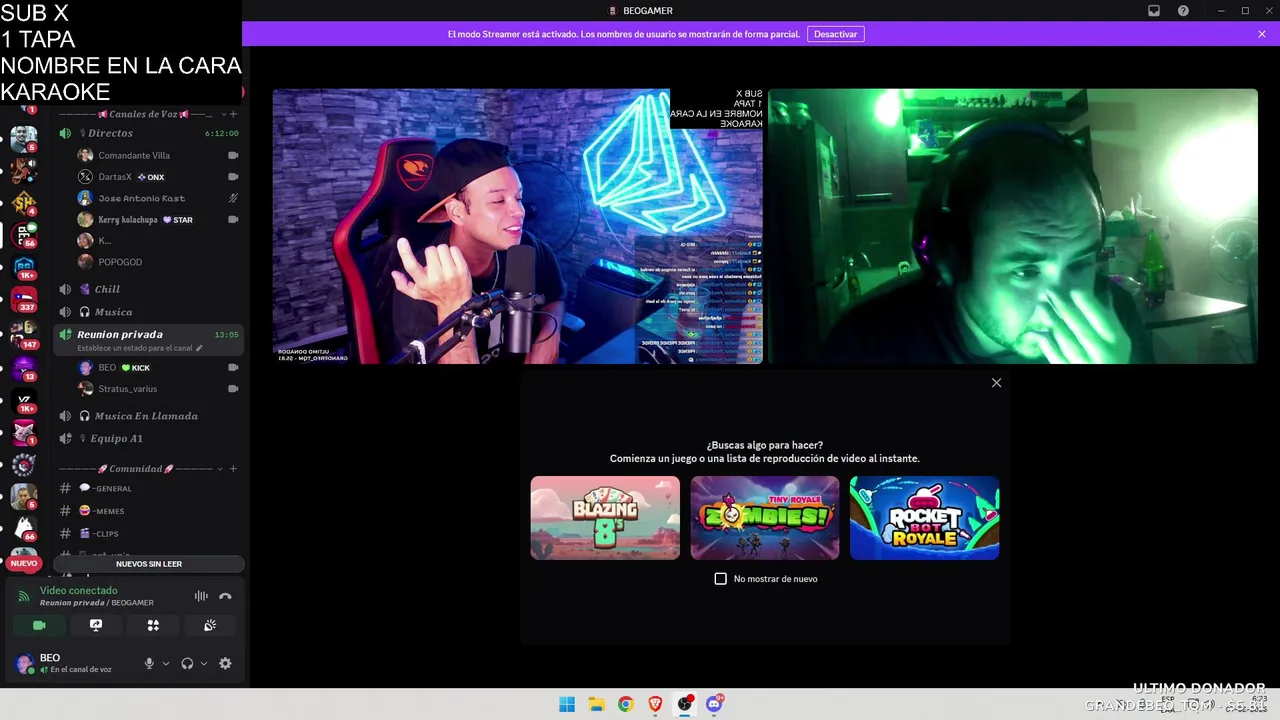
Task: Toggle camera in voice panel
Action: pyautogui.click(x=39, y=625)
